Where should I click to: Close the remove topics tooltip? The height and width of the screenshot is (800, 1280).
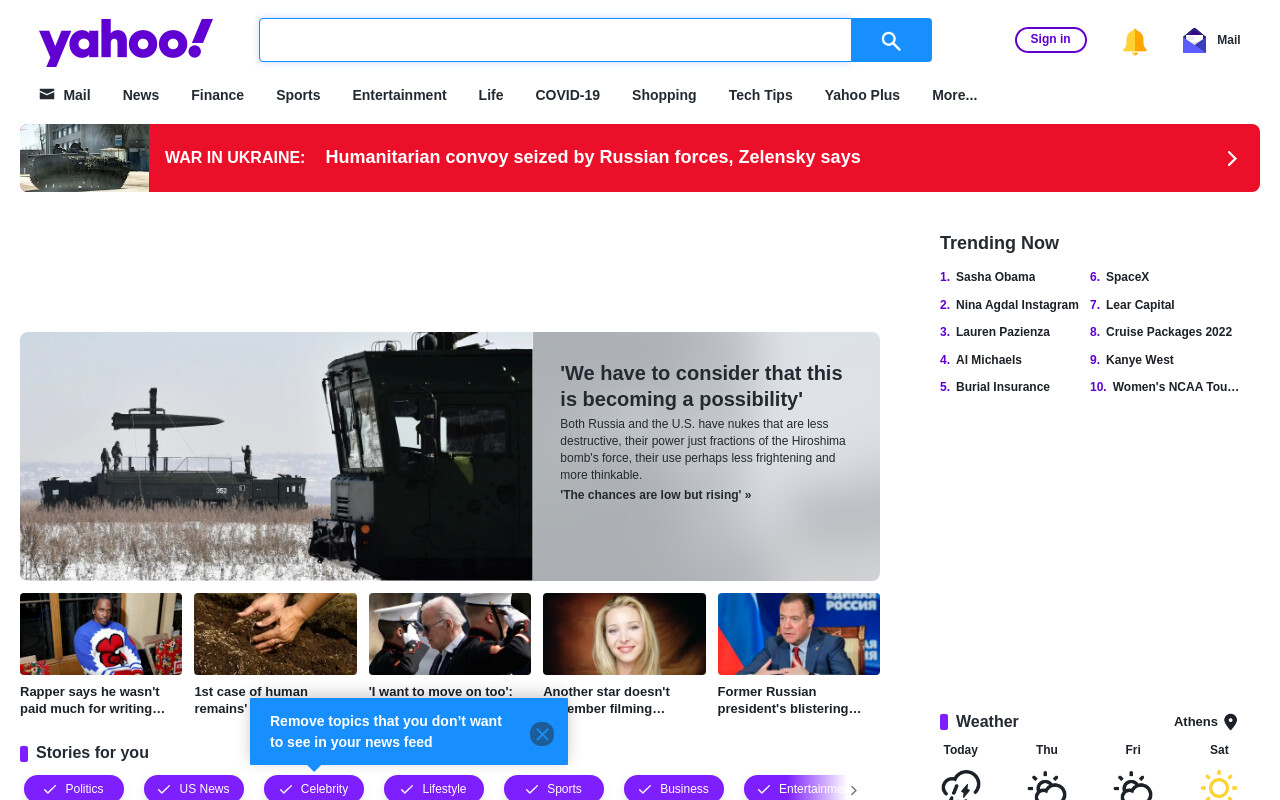(x=542, y=734)
